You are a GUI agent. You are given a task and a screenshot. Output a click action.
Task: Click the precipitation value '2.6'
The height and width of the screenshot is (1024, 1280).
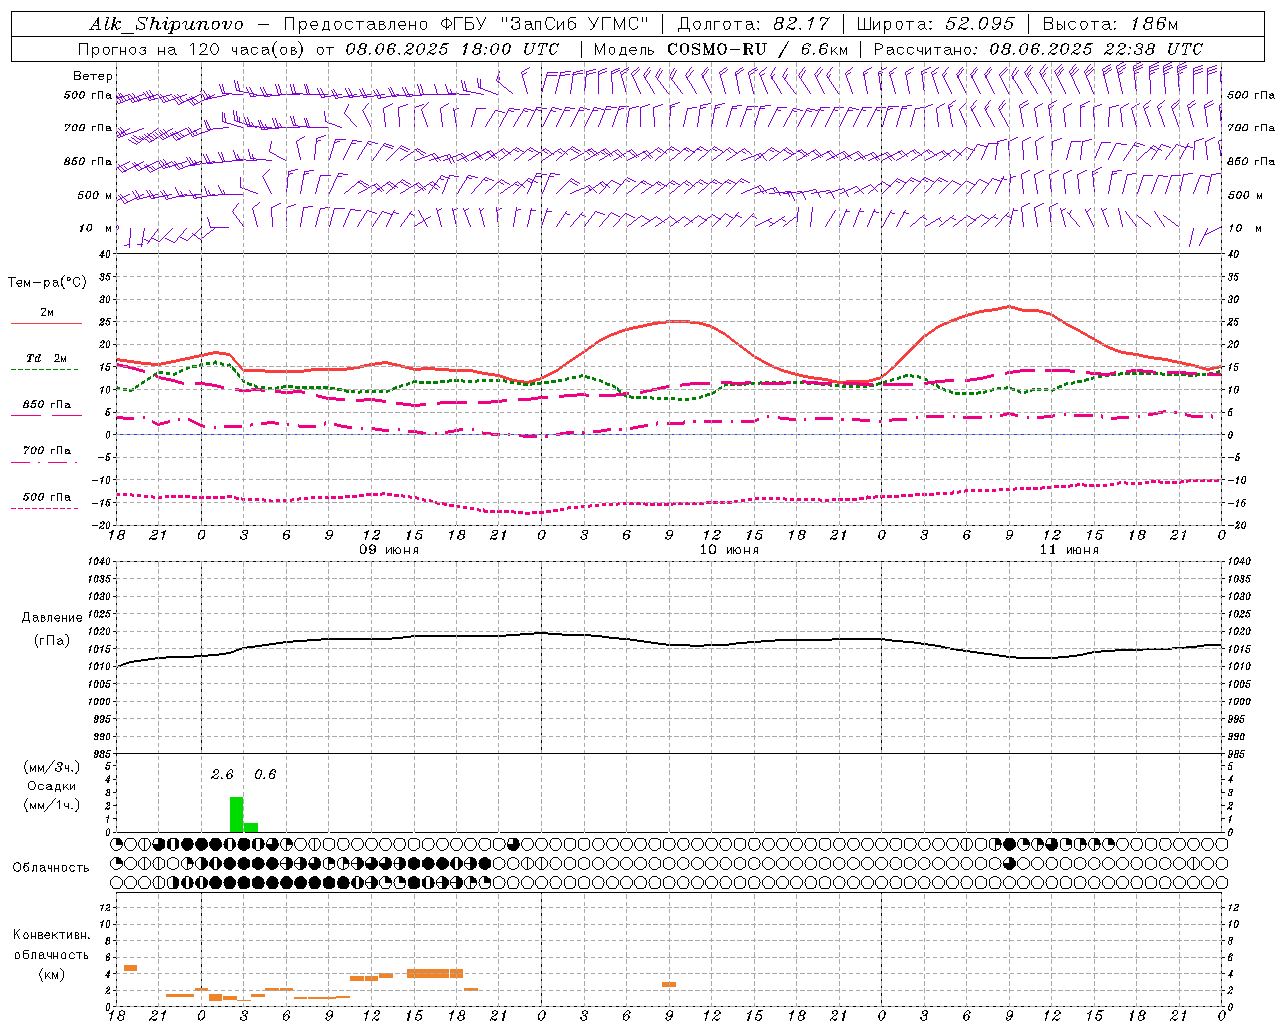point(222,774)
